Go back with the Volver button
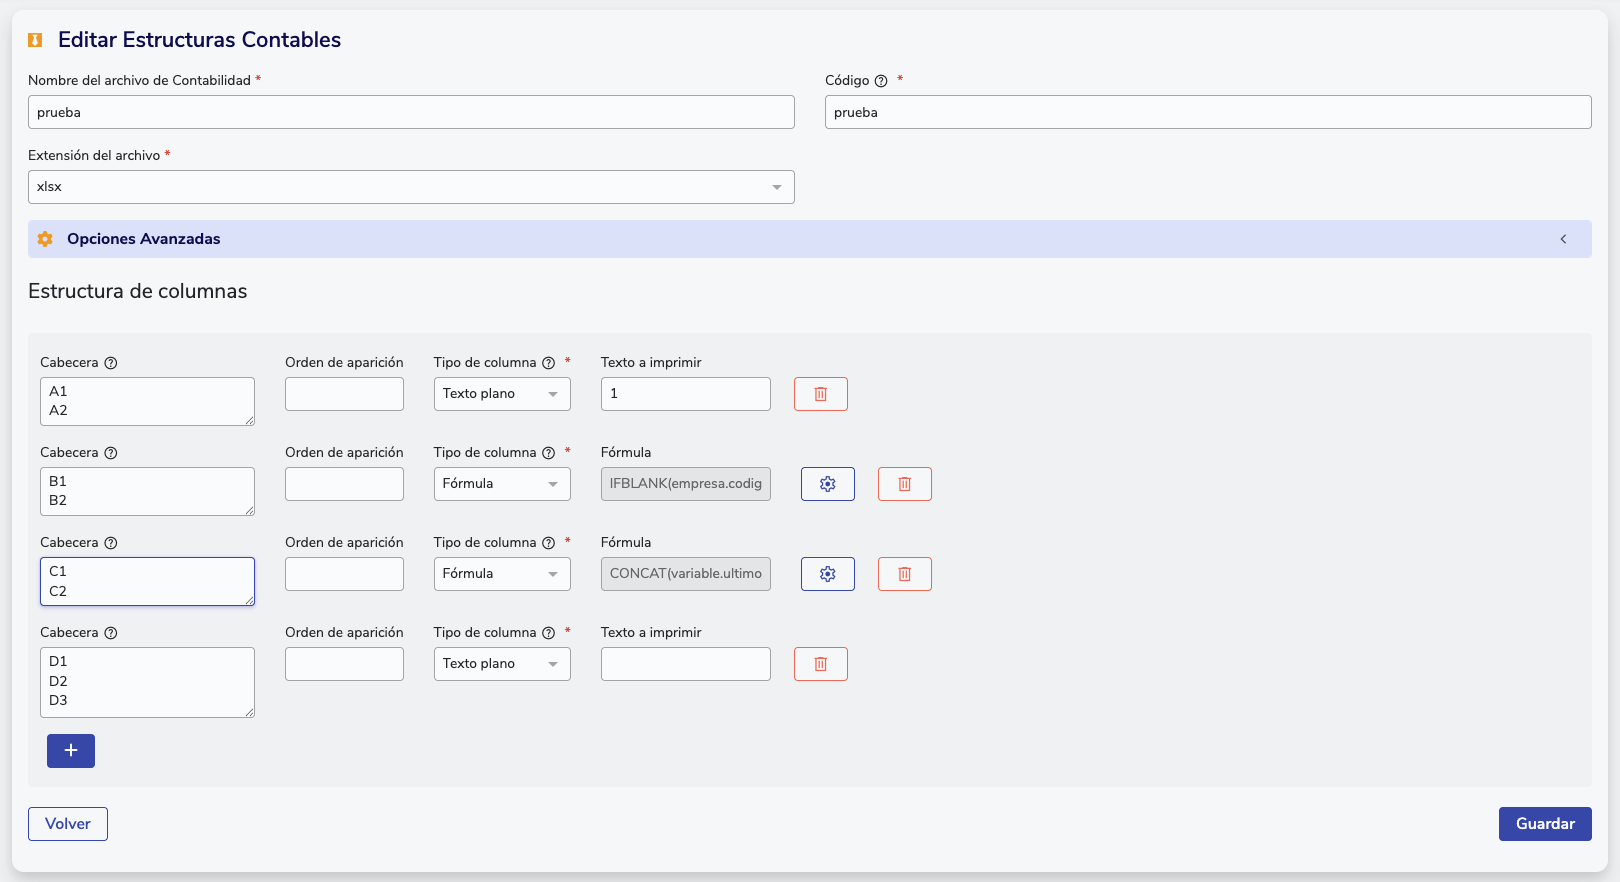 pos(68,824)
